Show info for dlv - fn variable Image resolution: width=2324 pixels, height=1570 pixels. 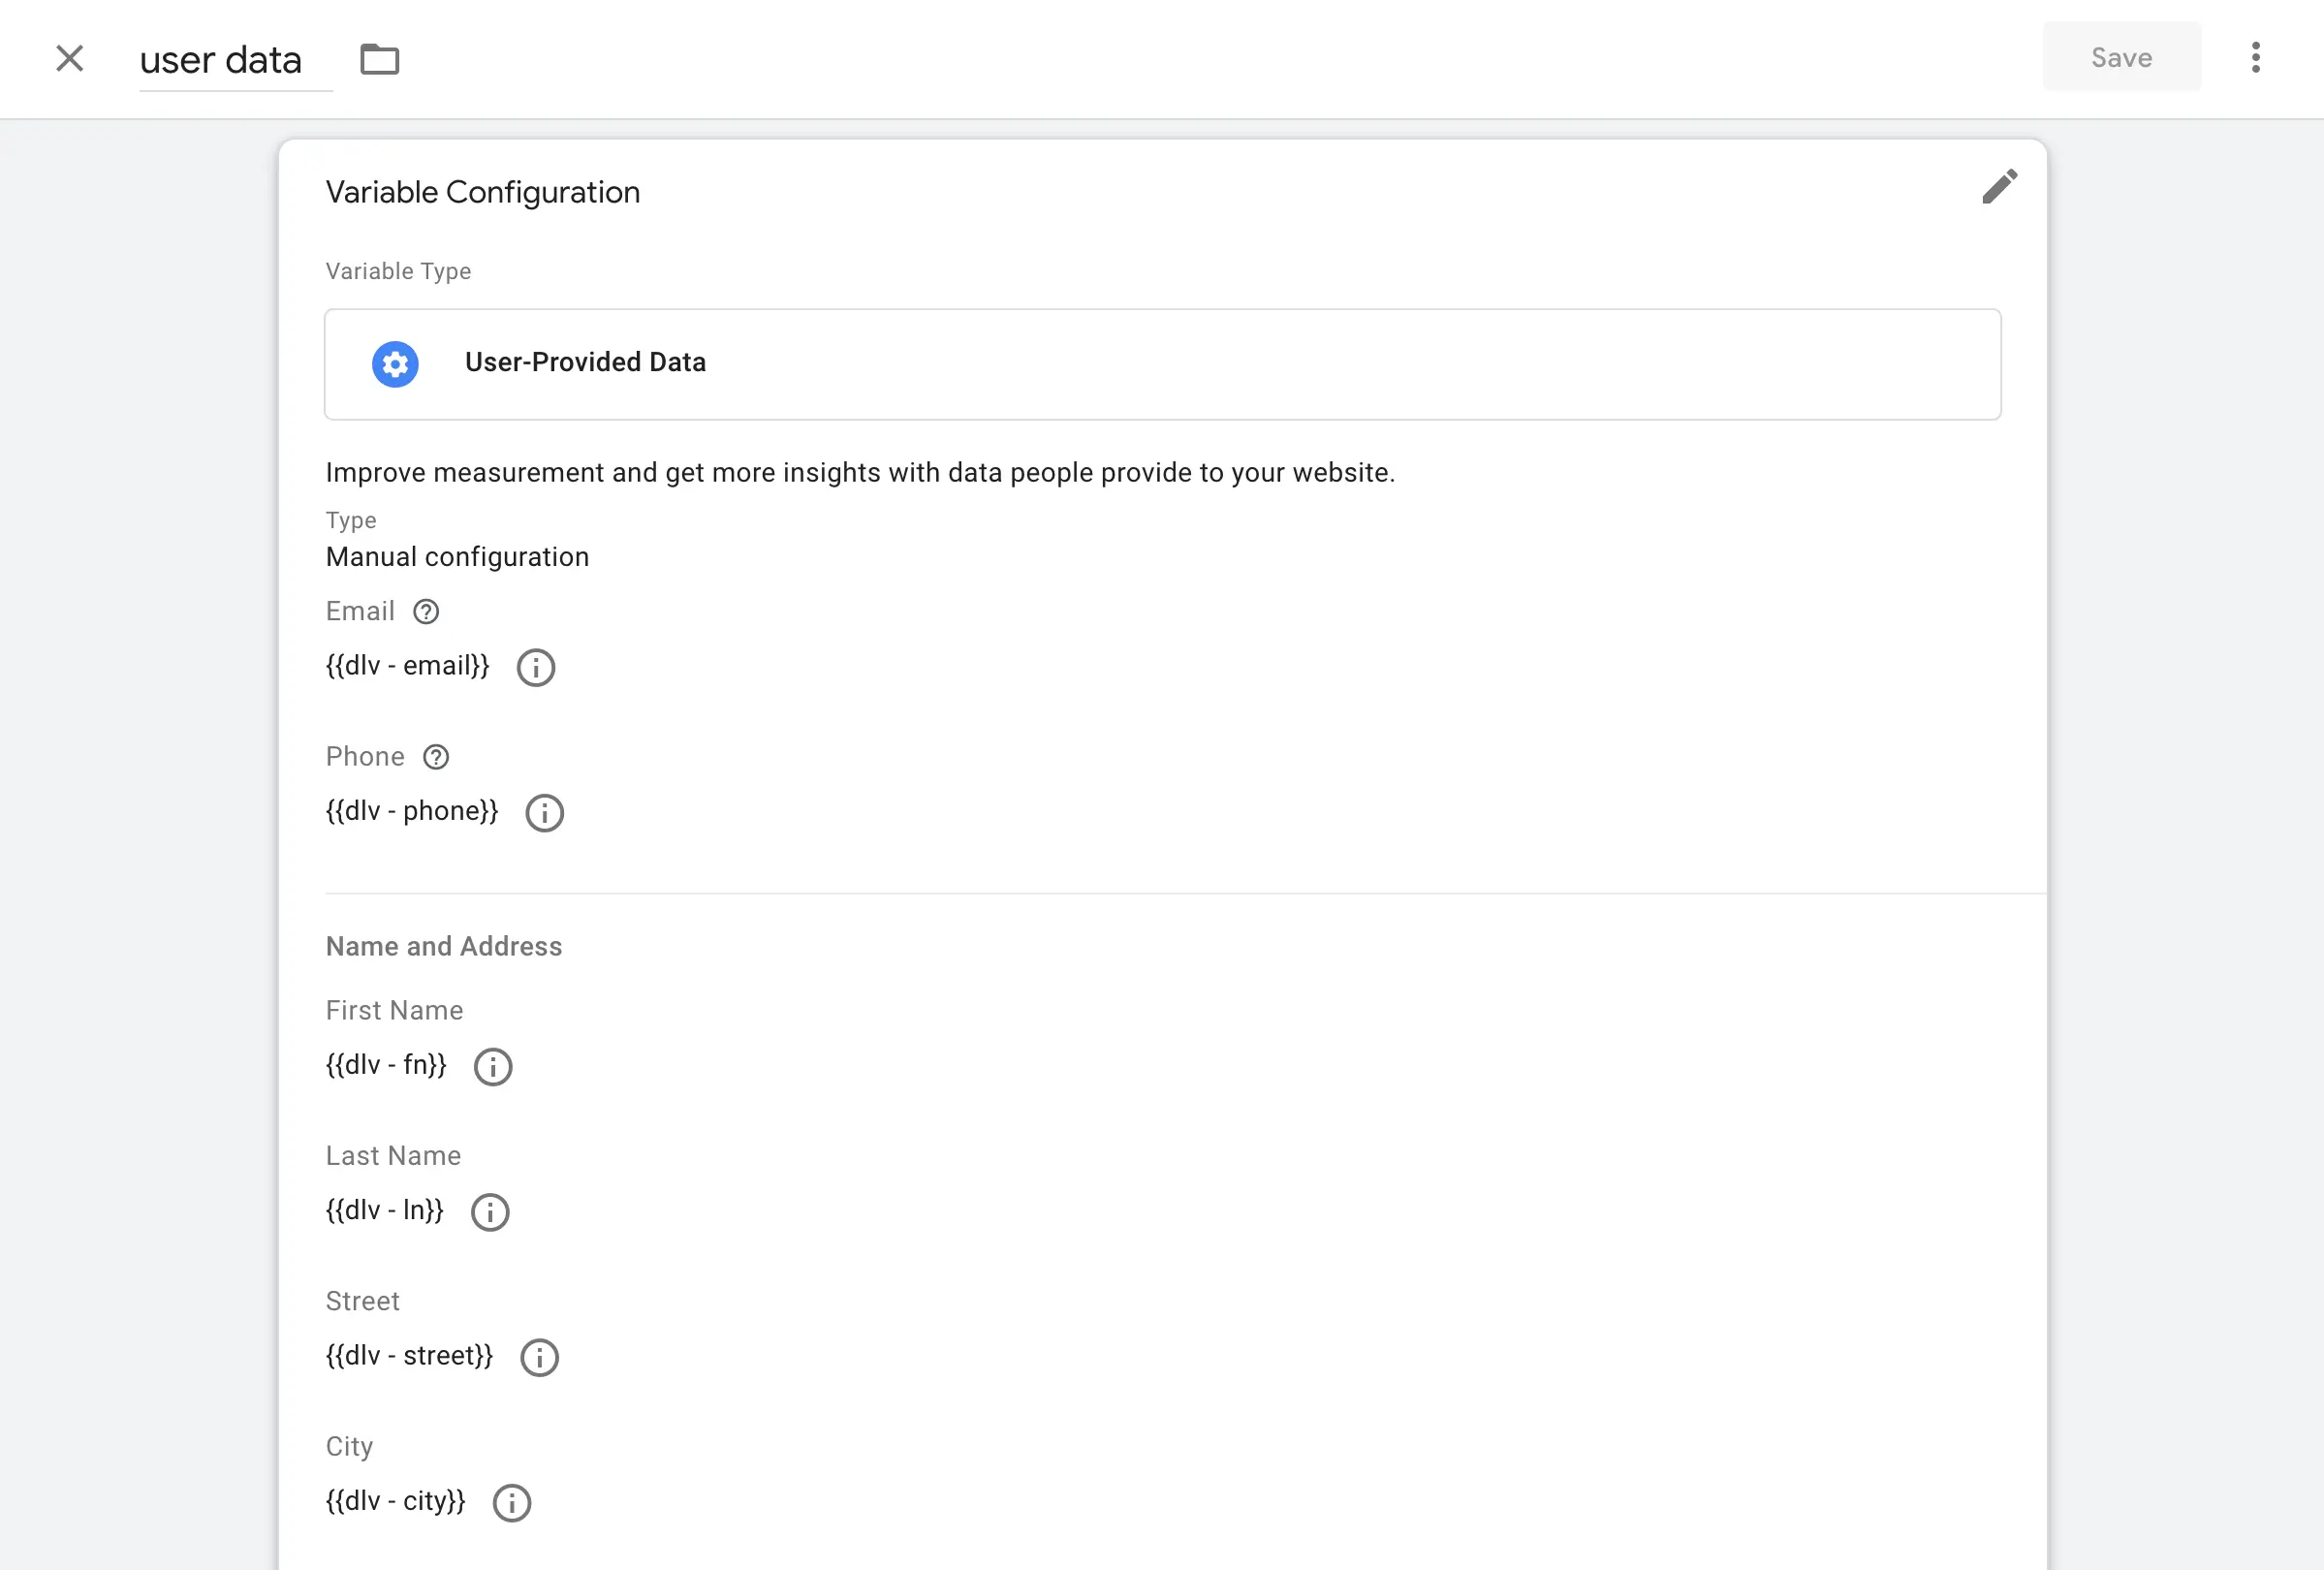click(493, 1067)
